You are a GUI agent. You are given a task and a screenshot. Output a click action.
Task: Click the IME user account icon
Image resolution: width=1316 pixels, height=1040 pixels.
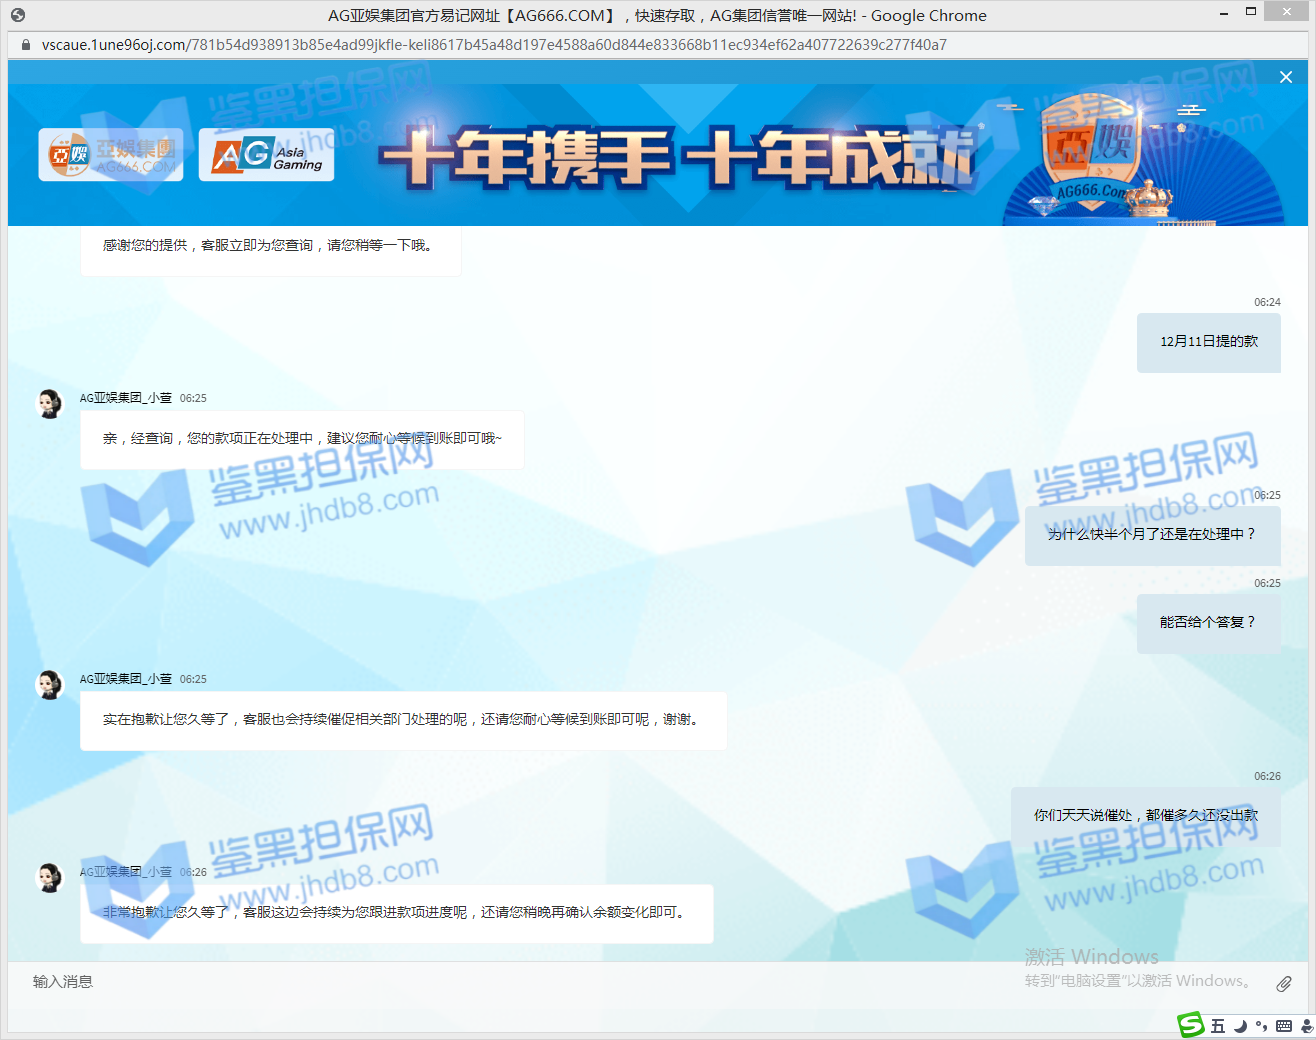(x=1306, y=1026)
